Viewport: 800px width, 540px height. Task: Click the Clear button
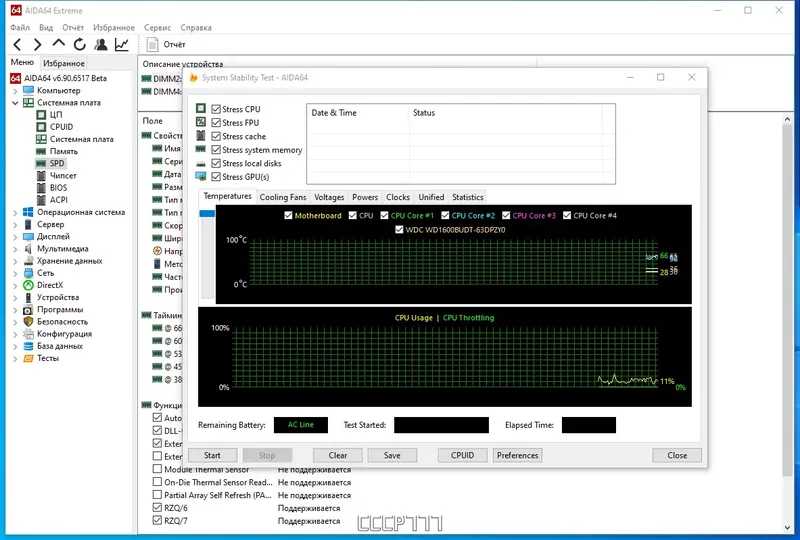click(x=338, y=455)
